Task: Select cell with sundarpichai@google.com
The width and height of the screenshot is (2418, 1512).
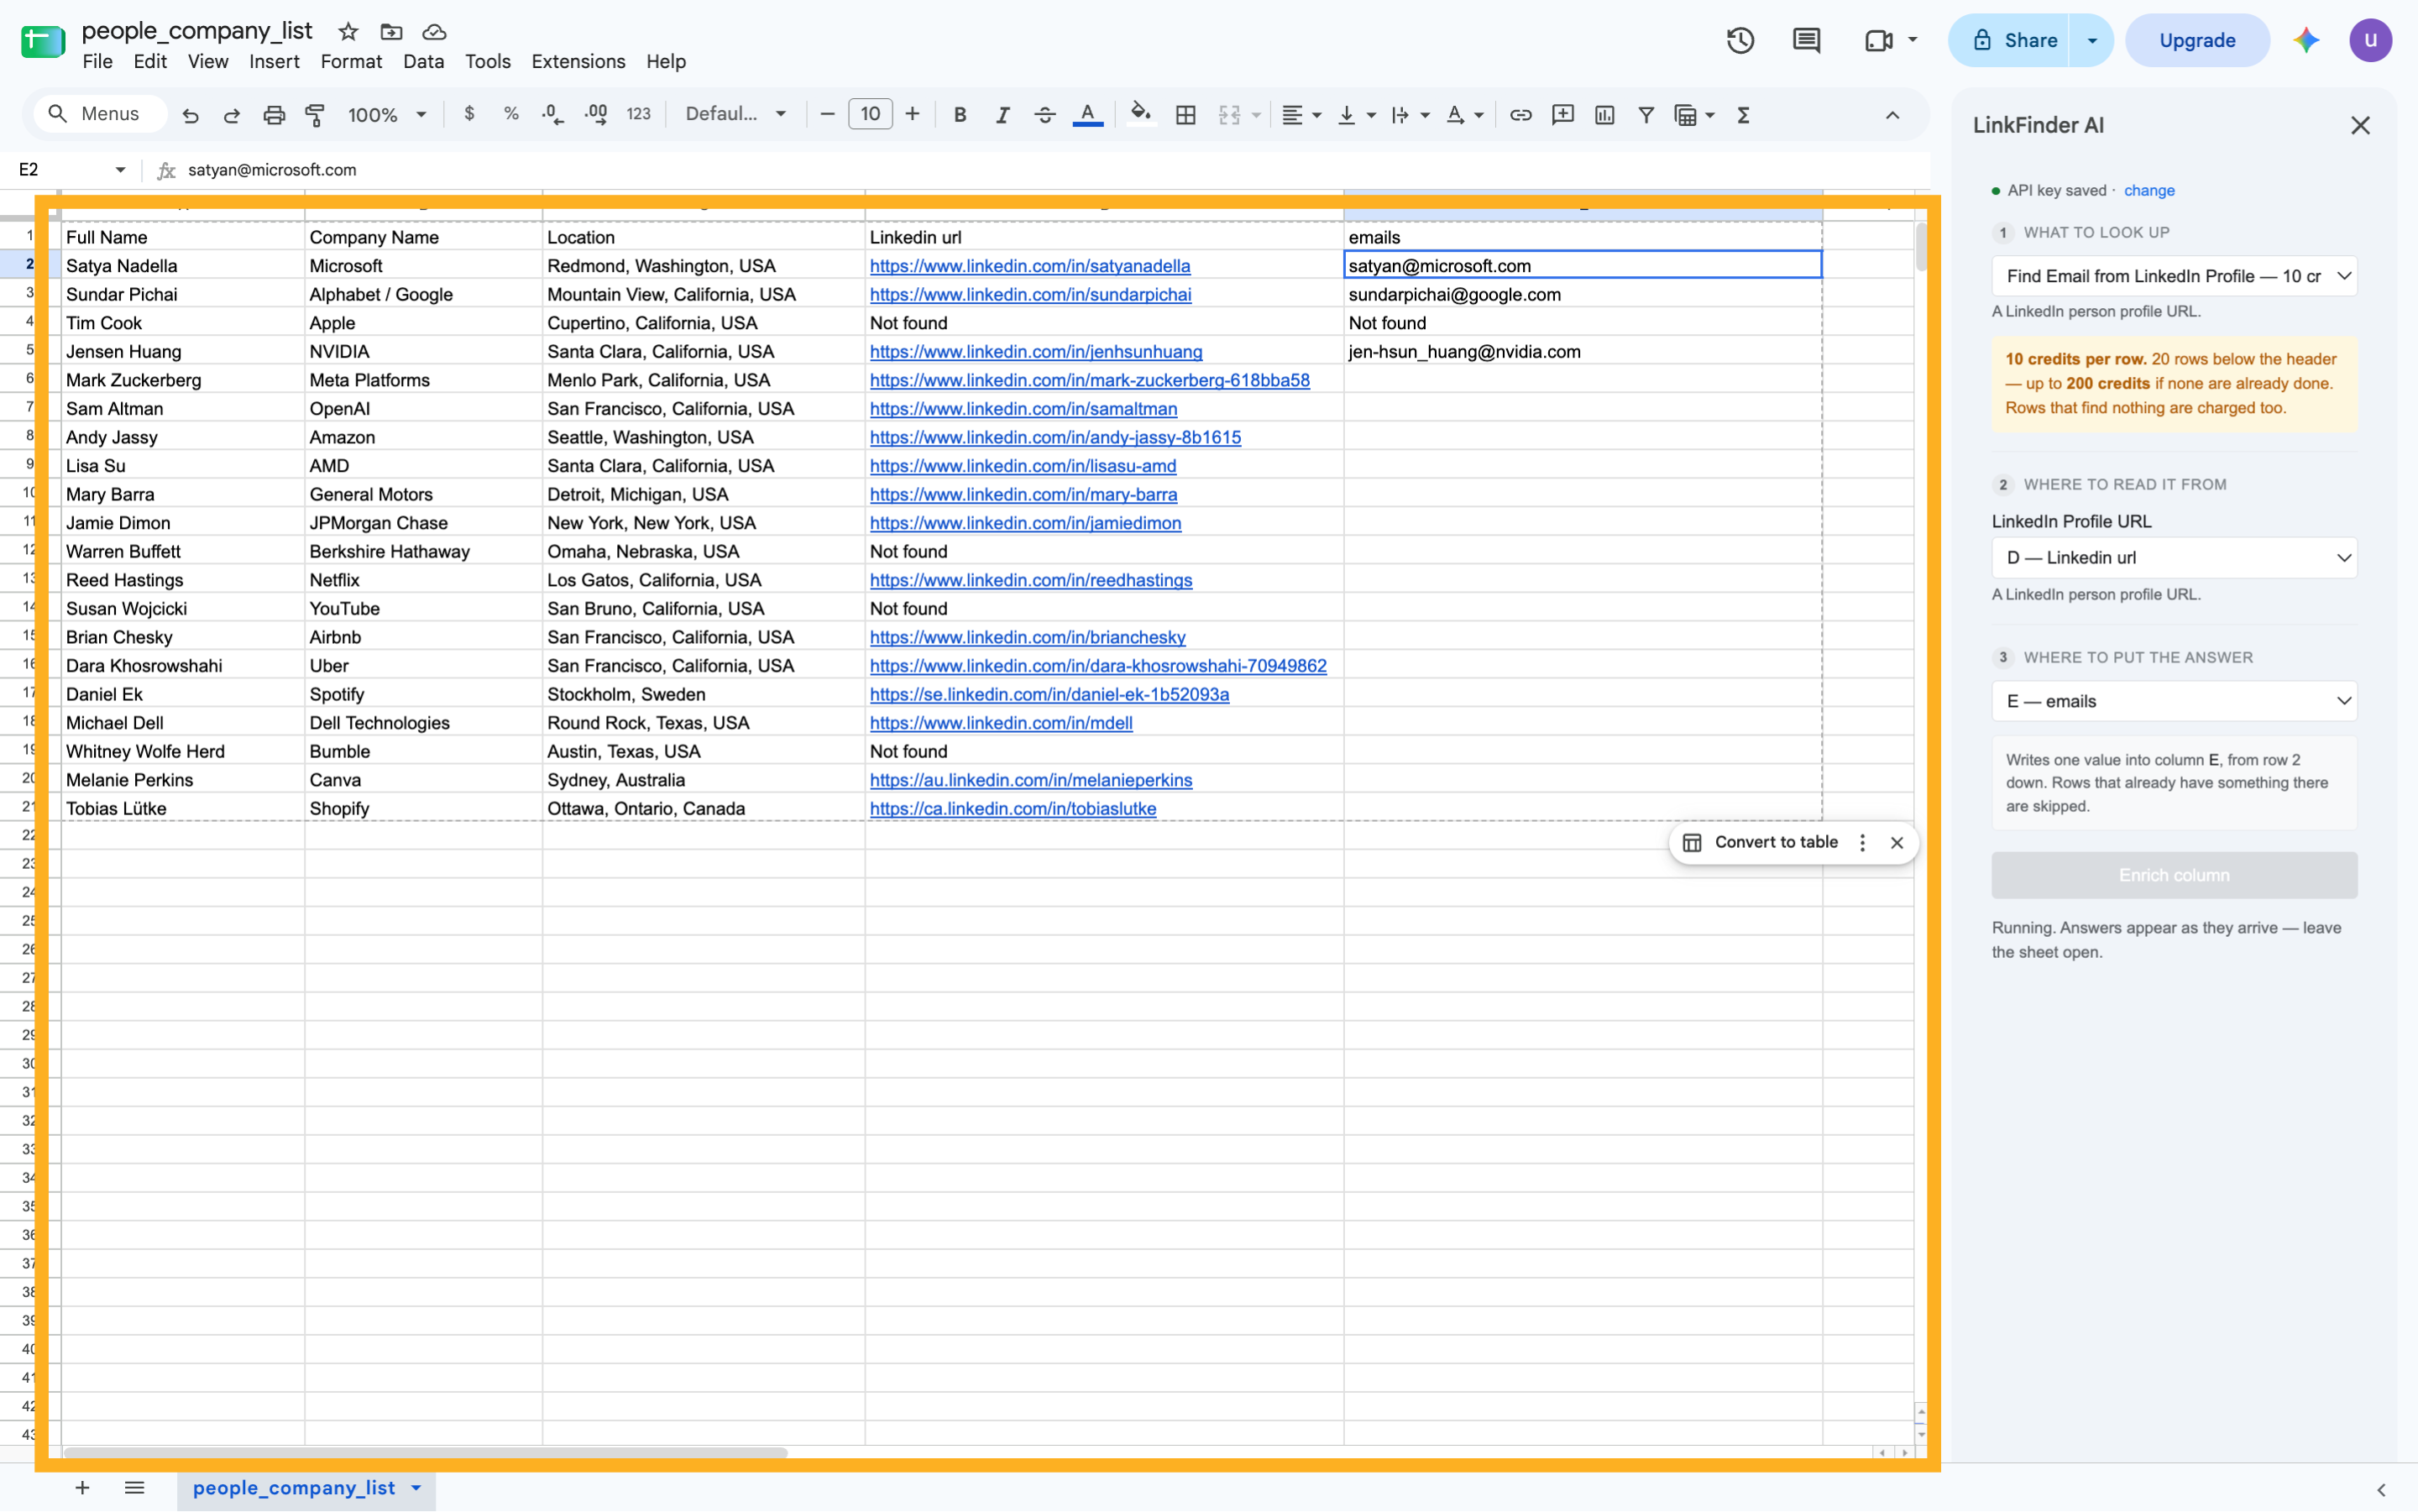Action: point(1583,294)
